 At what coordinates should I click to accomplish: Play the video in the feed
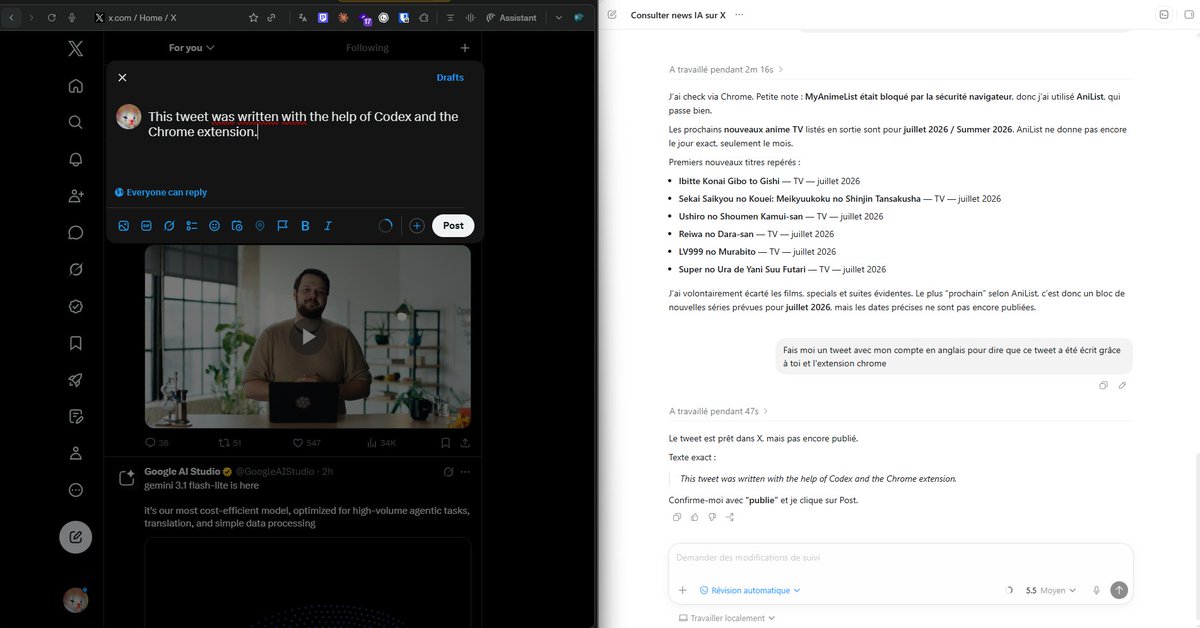308,337
